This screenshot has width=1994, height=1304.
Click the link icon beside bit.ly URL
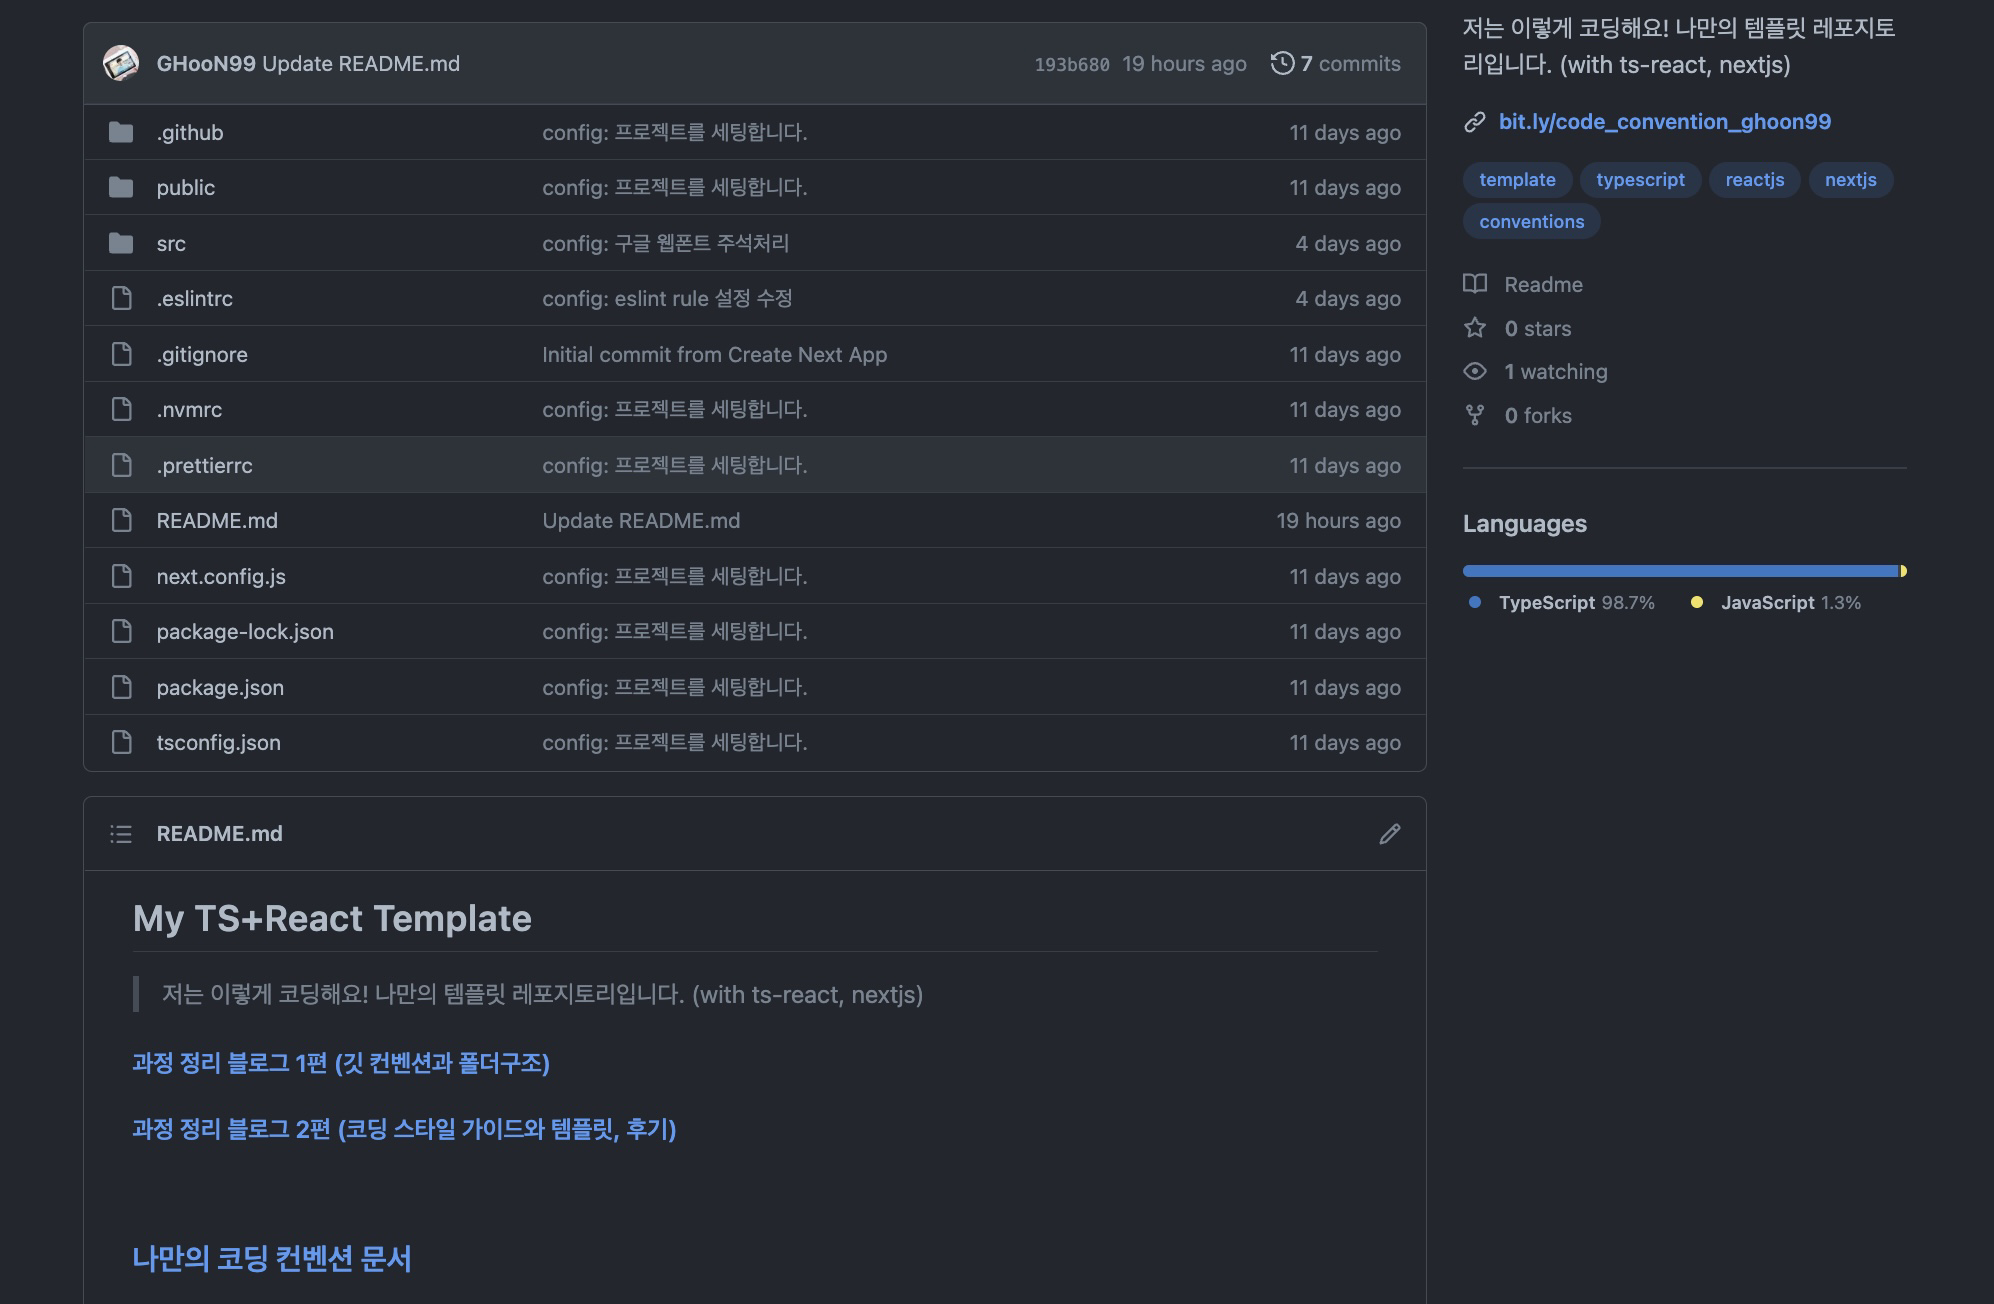[1475, 122]
